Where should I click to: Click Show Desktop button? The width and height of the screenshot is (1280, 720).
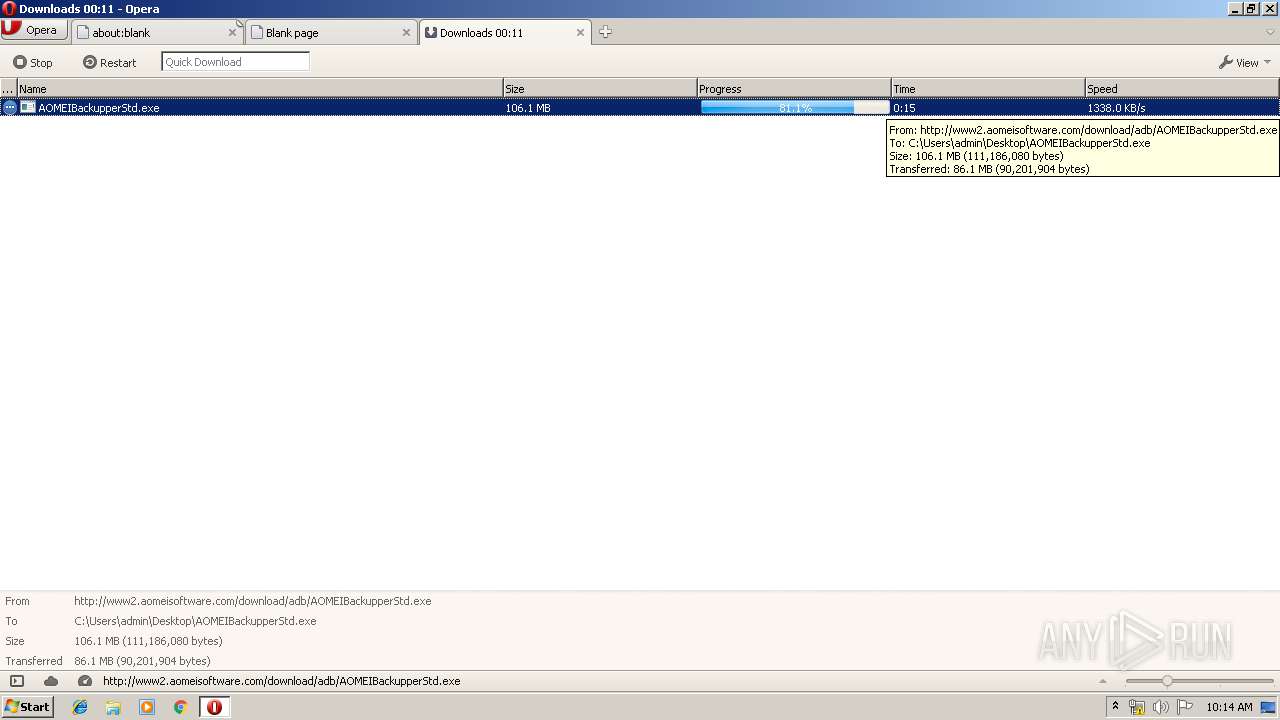pos(1269,707)
